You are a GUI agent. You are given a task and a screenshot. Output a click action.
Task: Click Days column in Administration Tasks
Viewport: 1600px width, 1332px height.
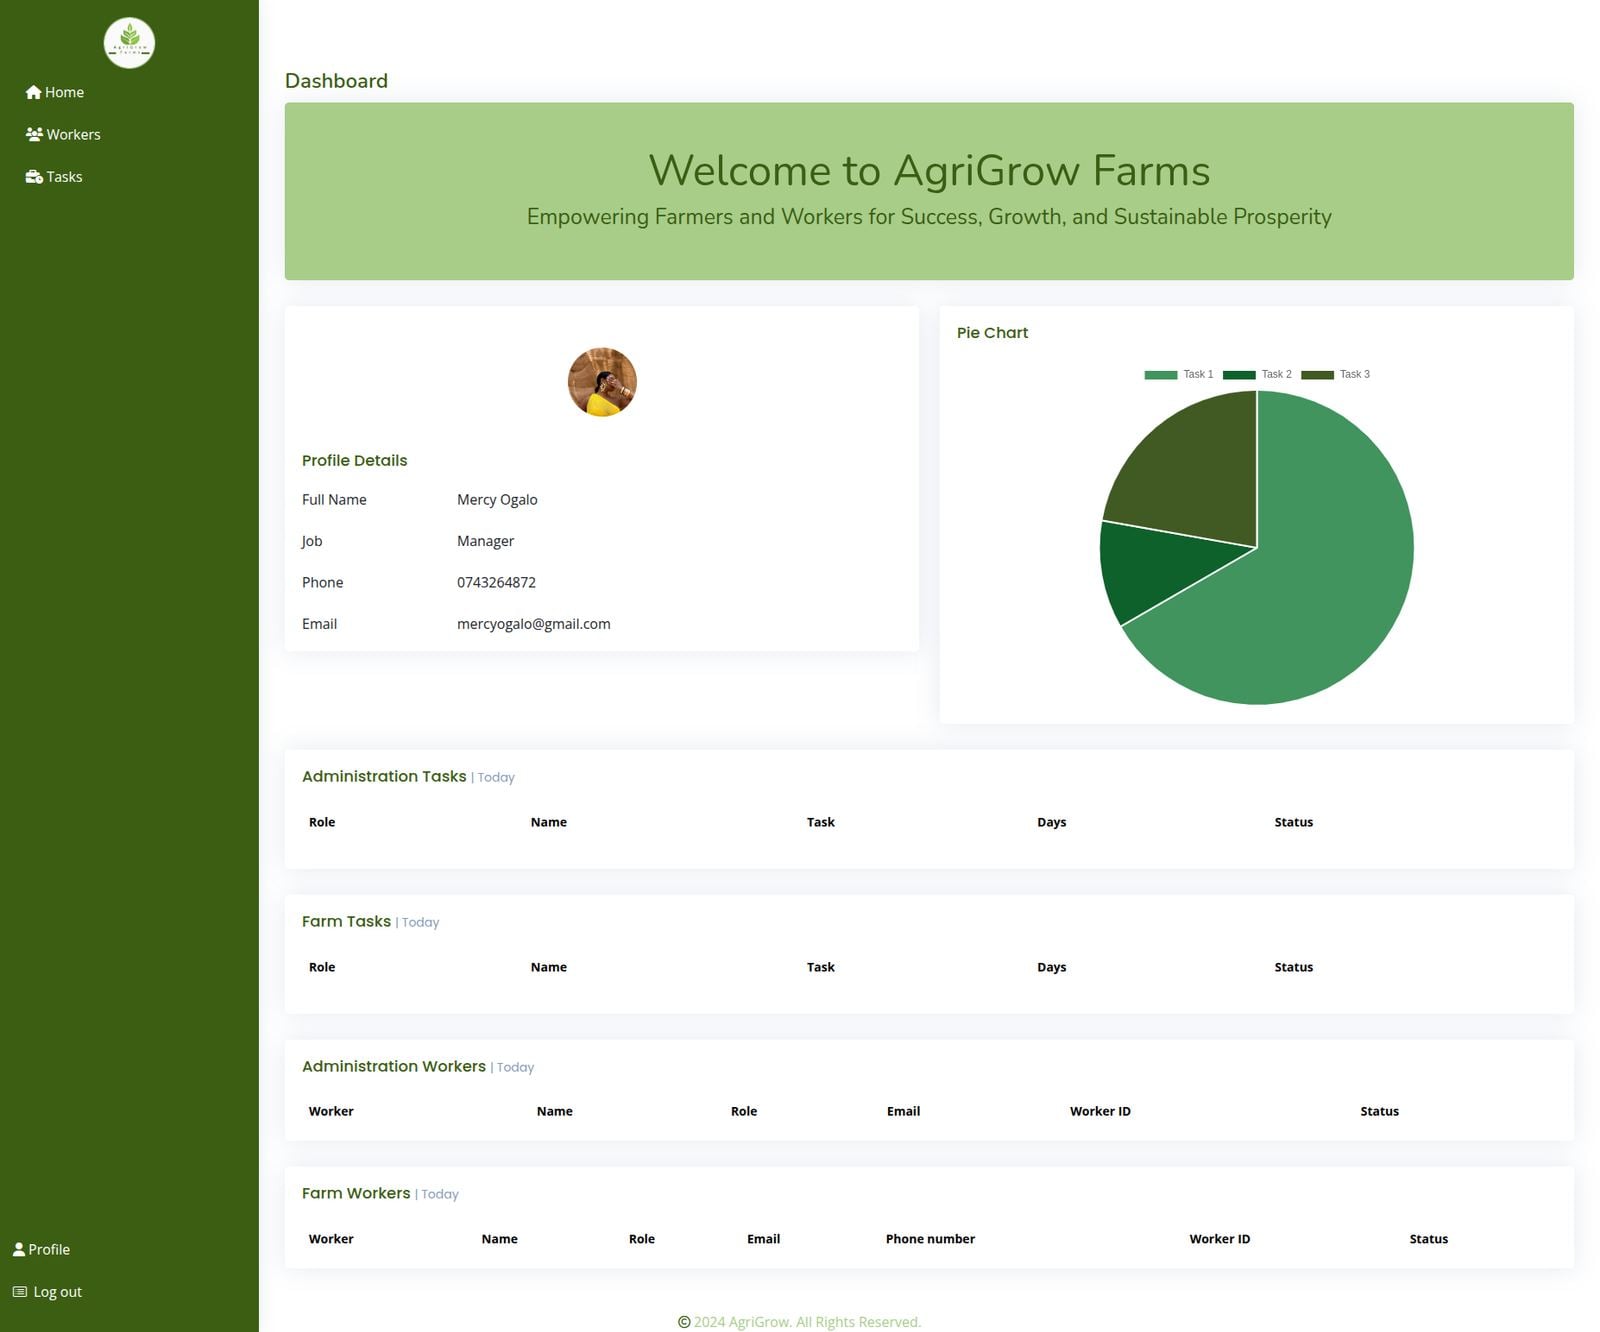1051,823
